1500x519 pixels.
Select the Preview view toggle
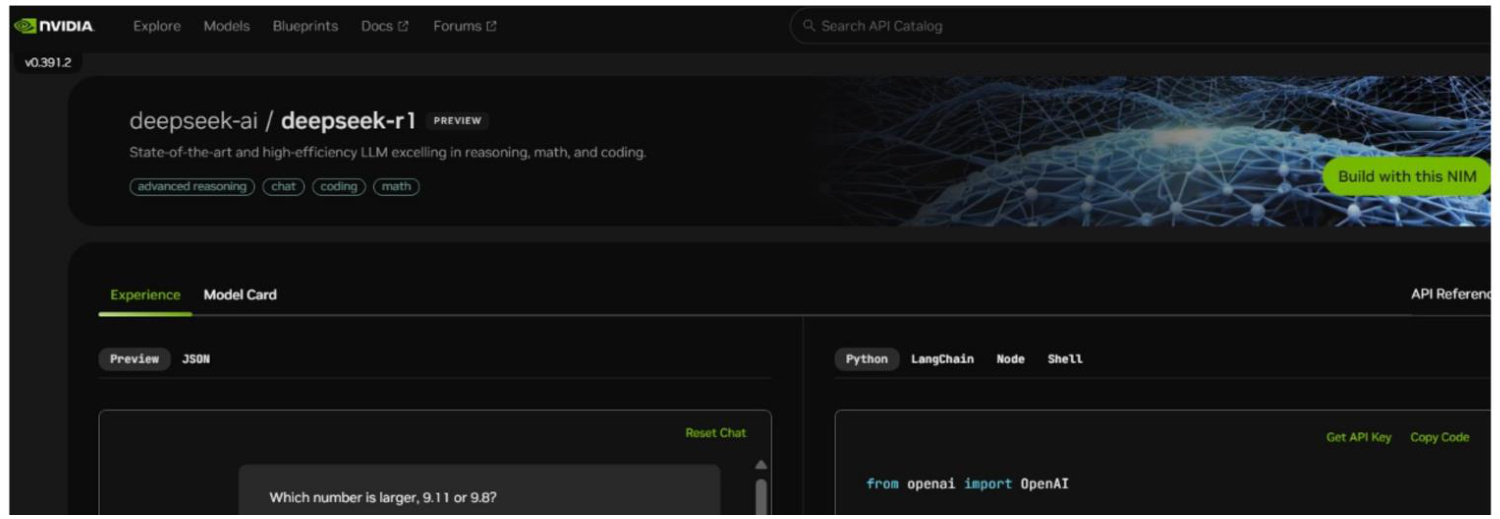[x=134, y=359]
